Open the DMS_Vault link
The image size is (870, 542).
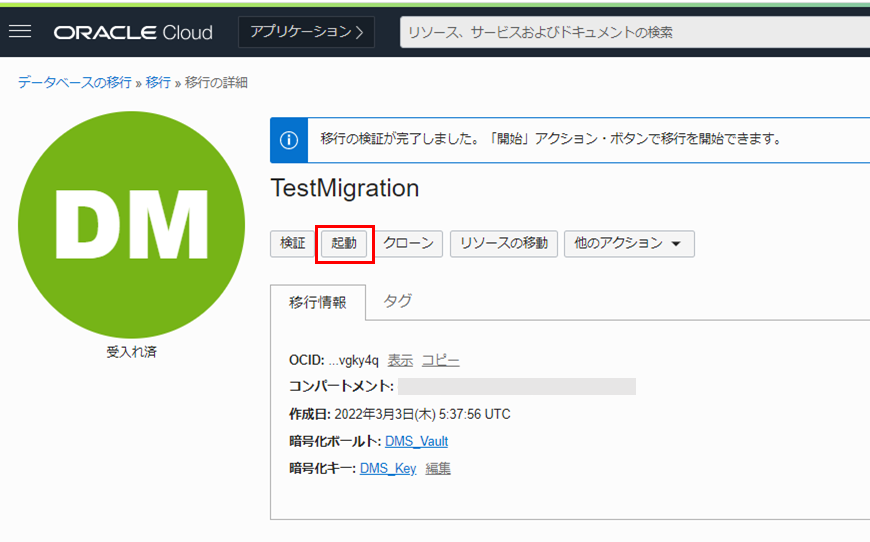(x=416, y=441)
